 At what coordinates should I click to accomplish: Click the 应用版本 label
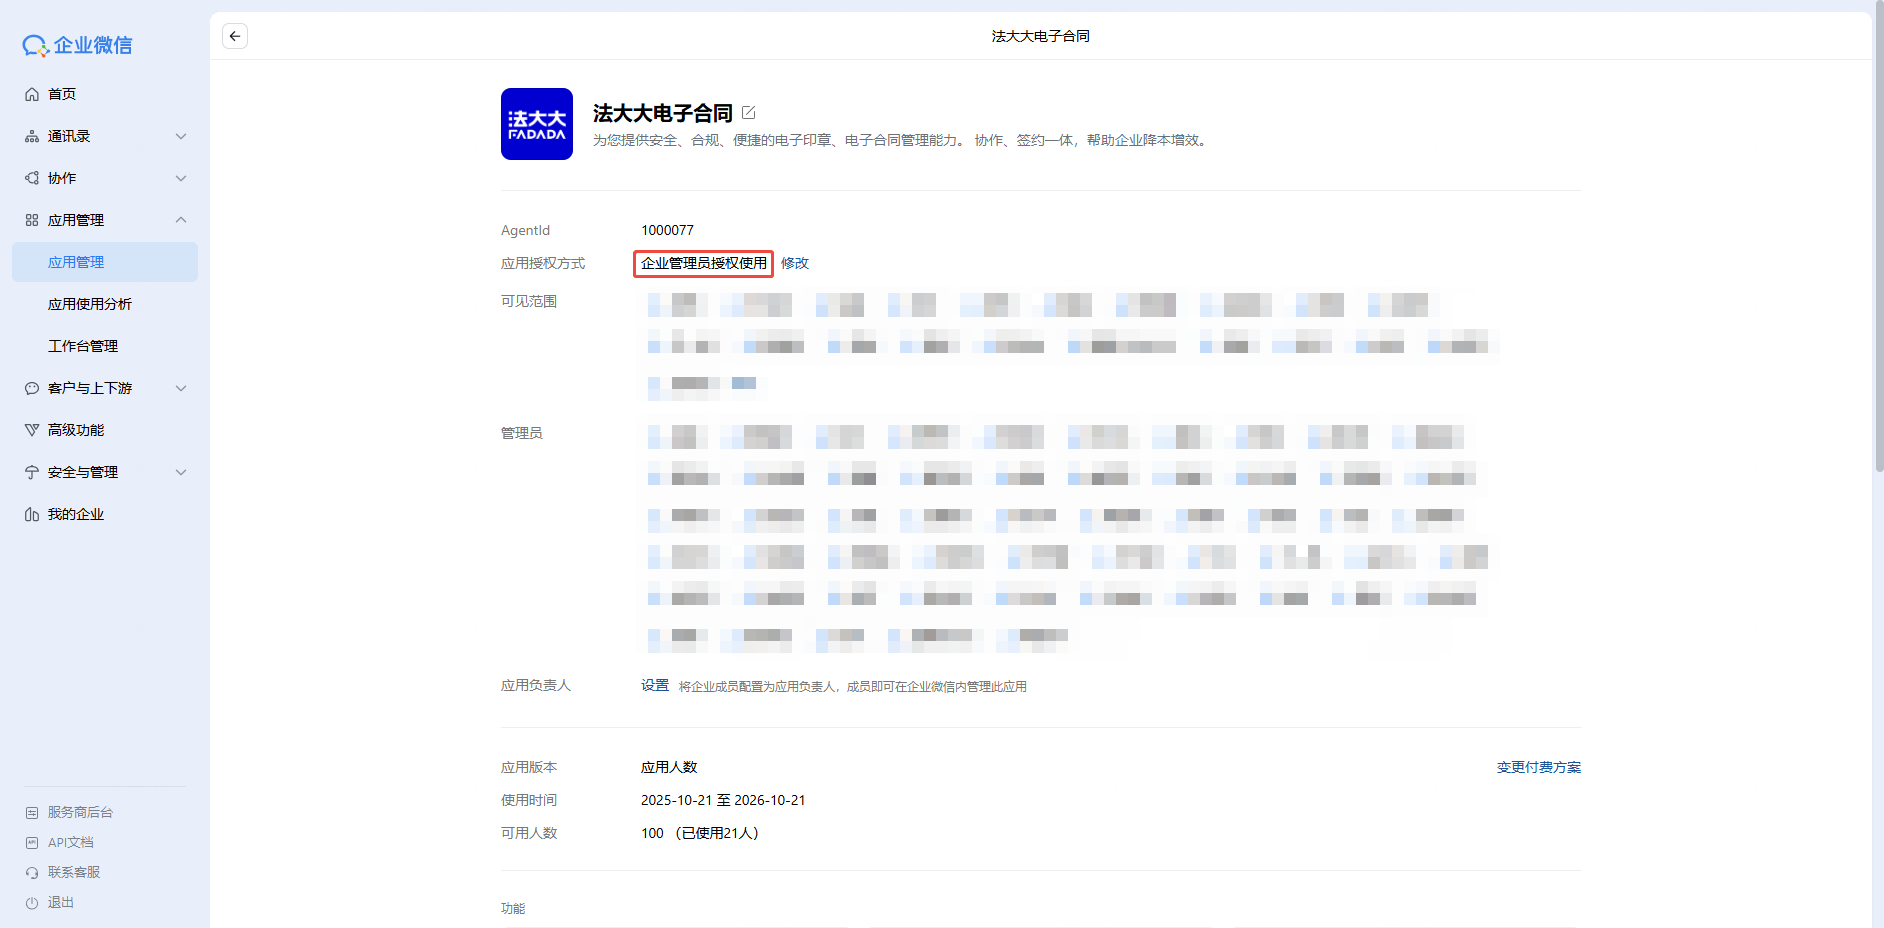529,767
